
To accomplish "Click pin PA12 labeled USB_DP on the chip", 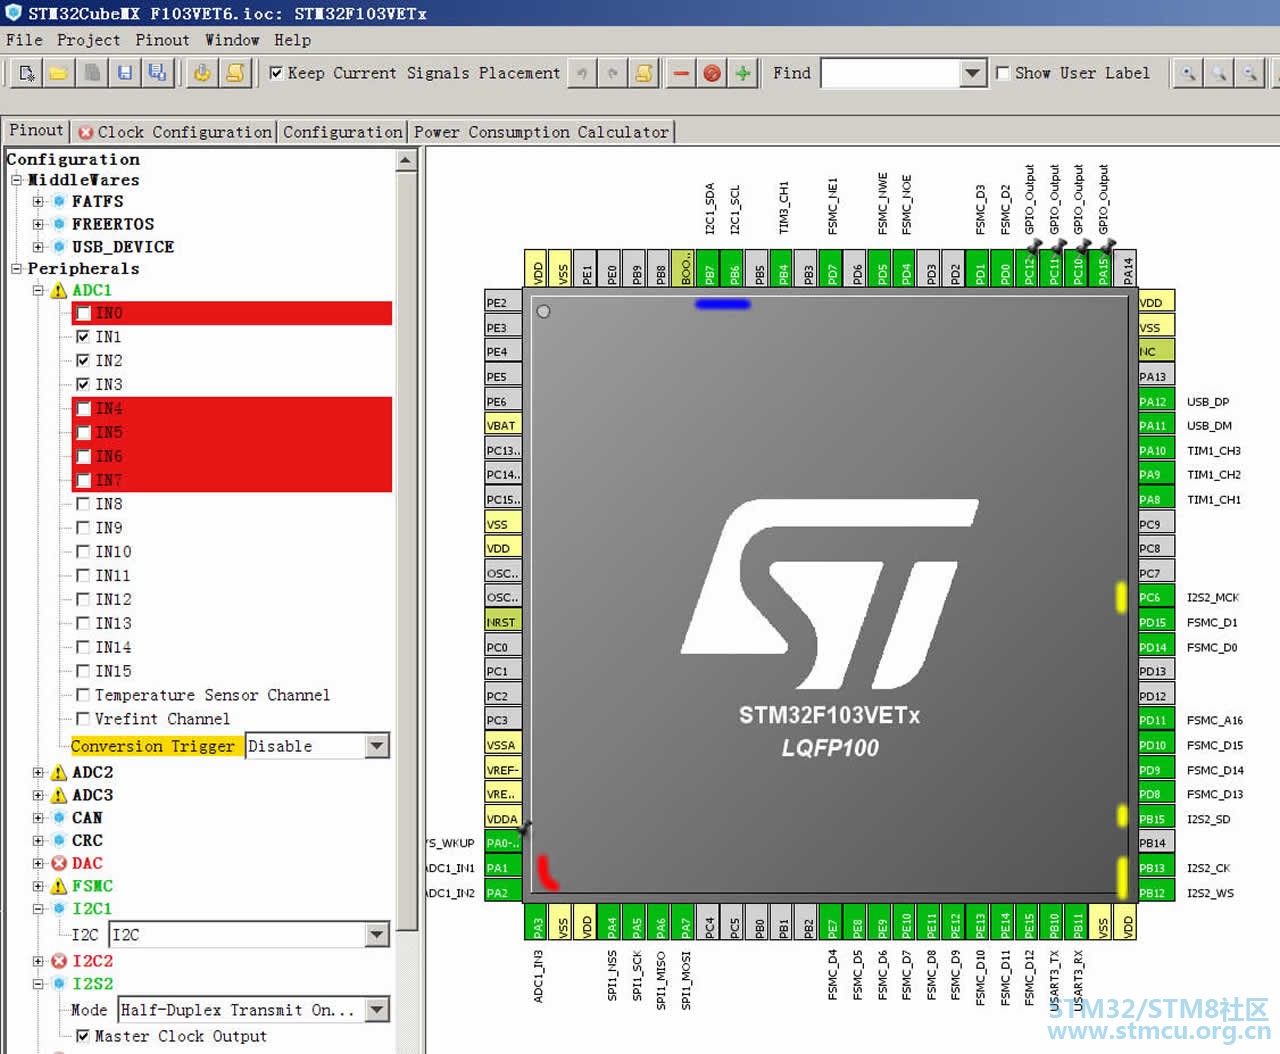I will pyautogui.click(x=1155, y=402).
